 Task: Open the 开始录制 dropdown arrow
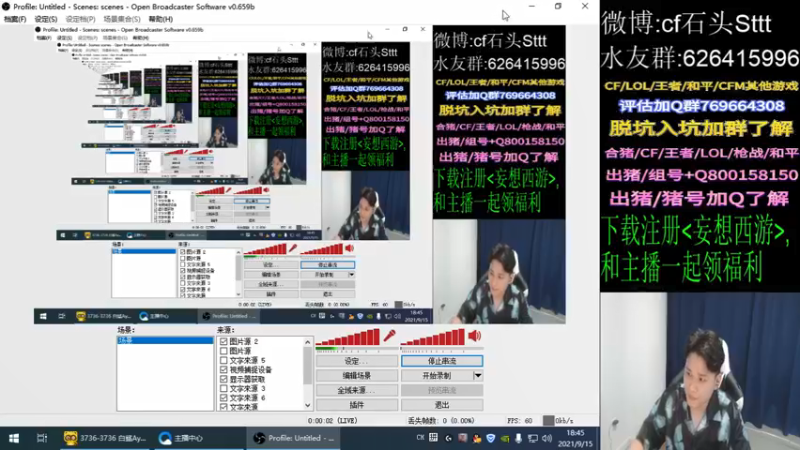point(478,376)
